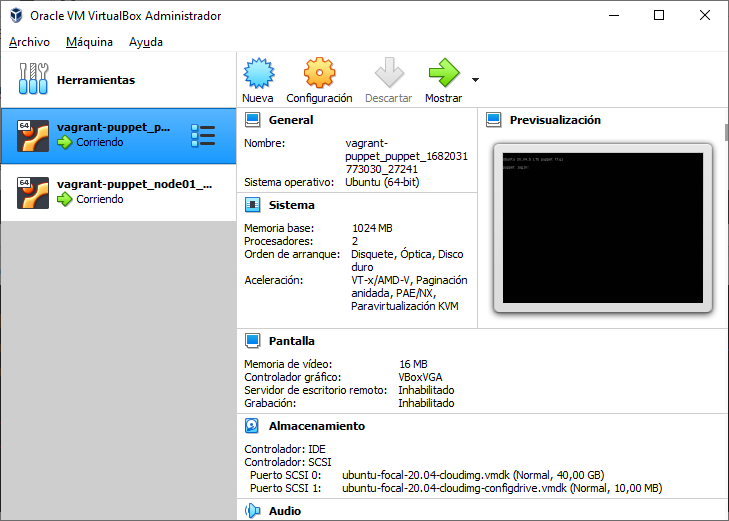729x521 pixels.
Task: Open the Archivo menu
Action: [x=29, y=42]
